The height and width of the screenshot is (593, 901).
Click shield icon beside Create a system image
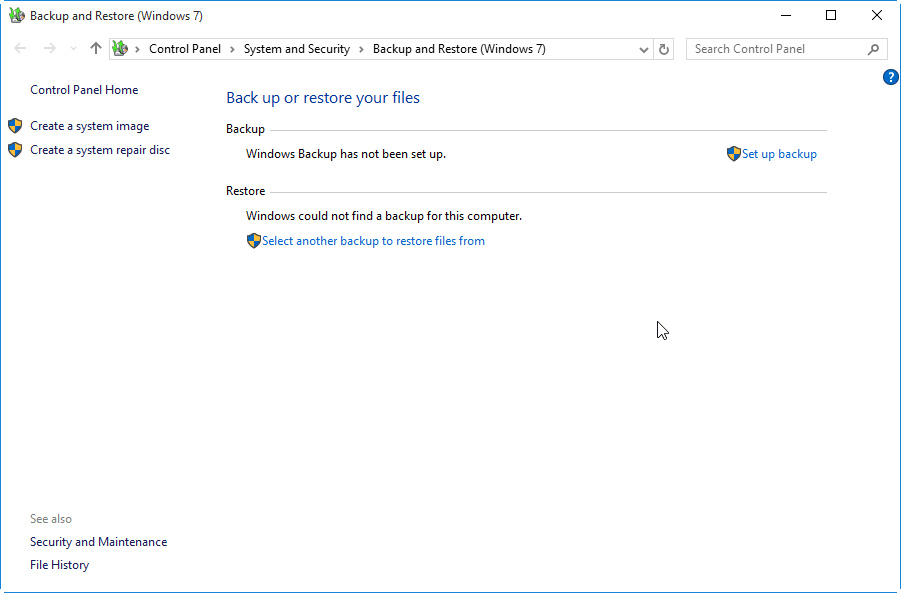[15, 126]
